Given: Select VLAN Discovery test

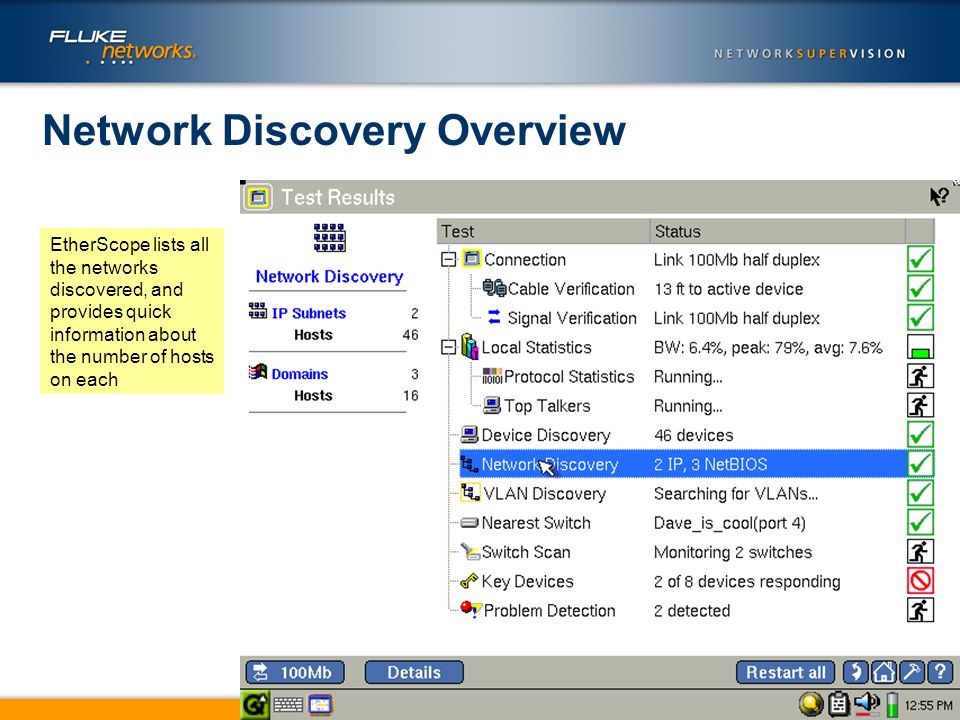Looking at the screenshot, I should pos(686,493).
